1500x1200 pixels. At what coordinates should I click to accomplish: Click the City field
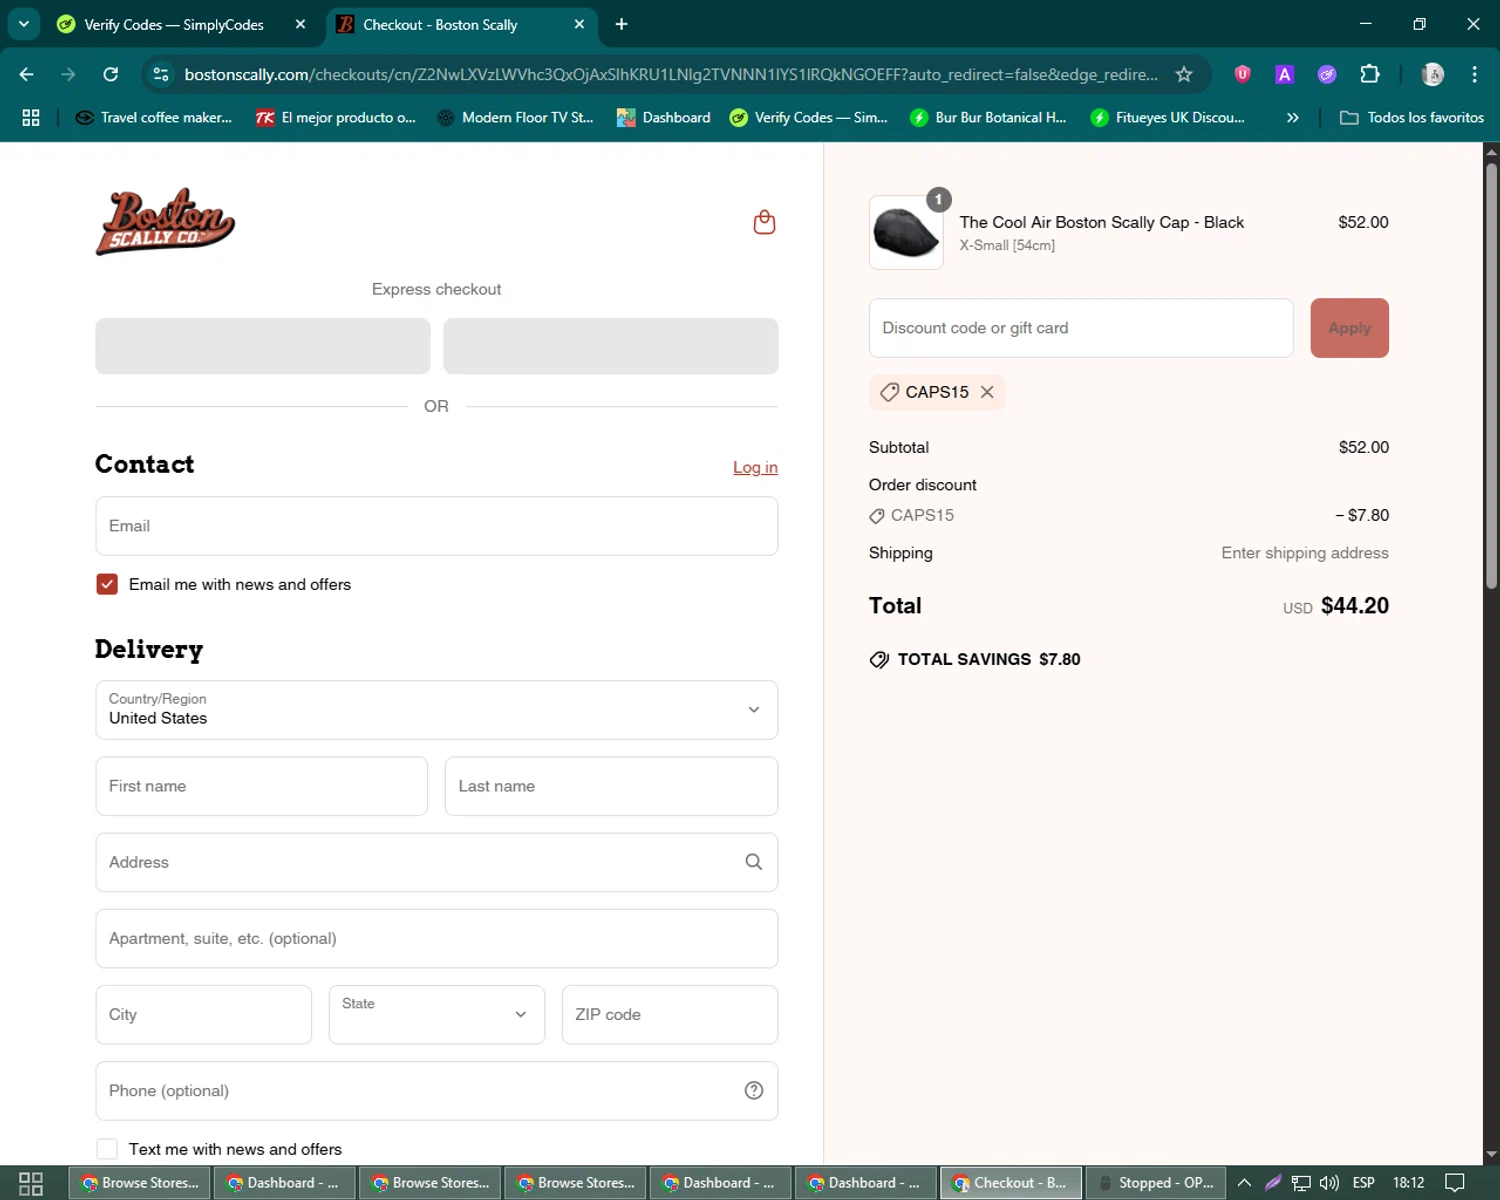203,1015
